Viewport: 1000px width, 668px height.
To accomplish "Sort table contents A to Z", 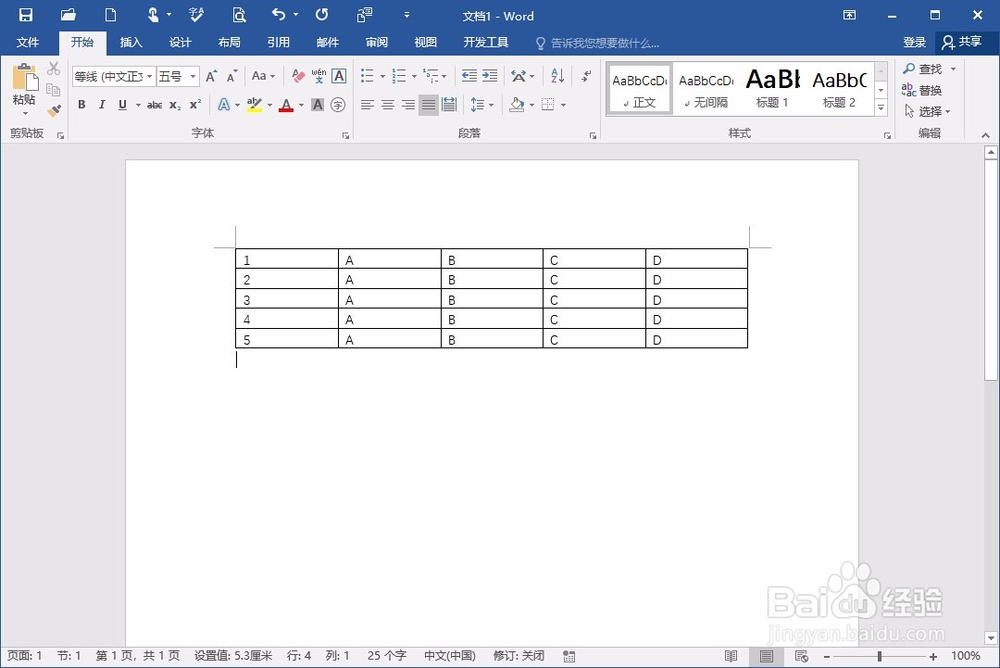I will click(x=557, y=76).
